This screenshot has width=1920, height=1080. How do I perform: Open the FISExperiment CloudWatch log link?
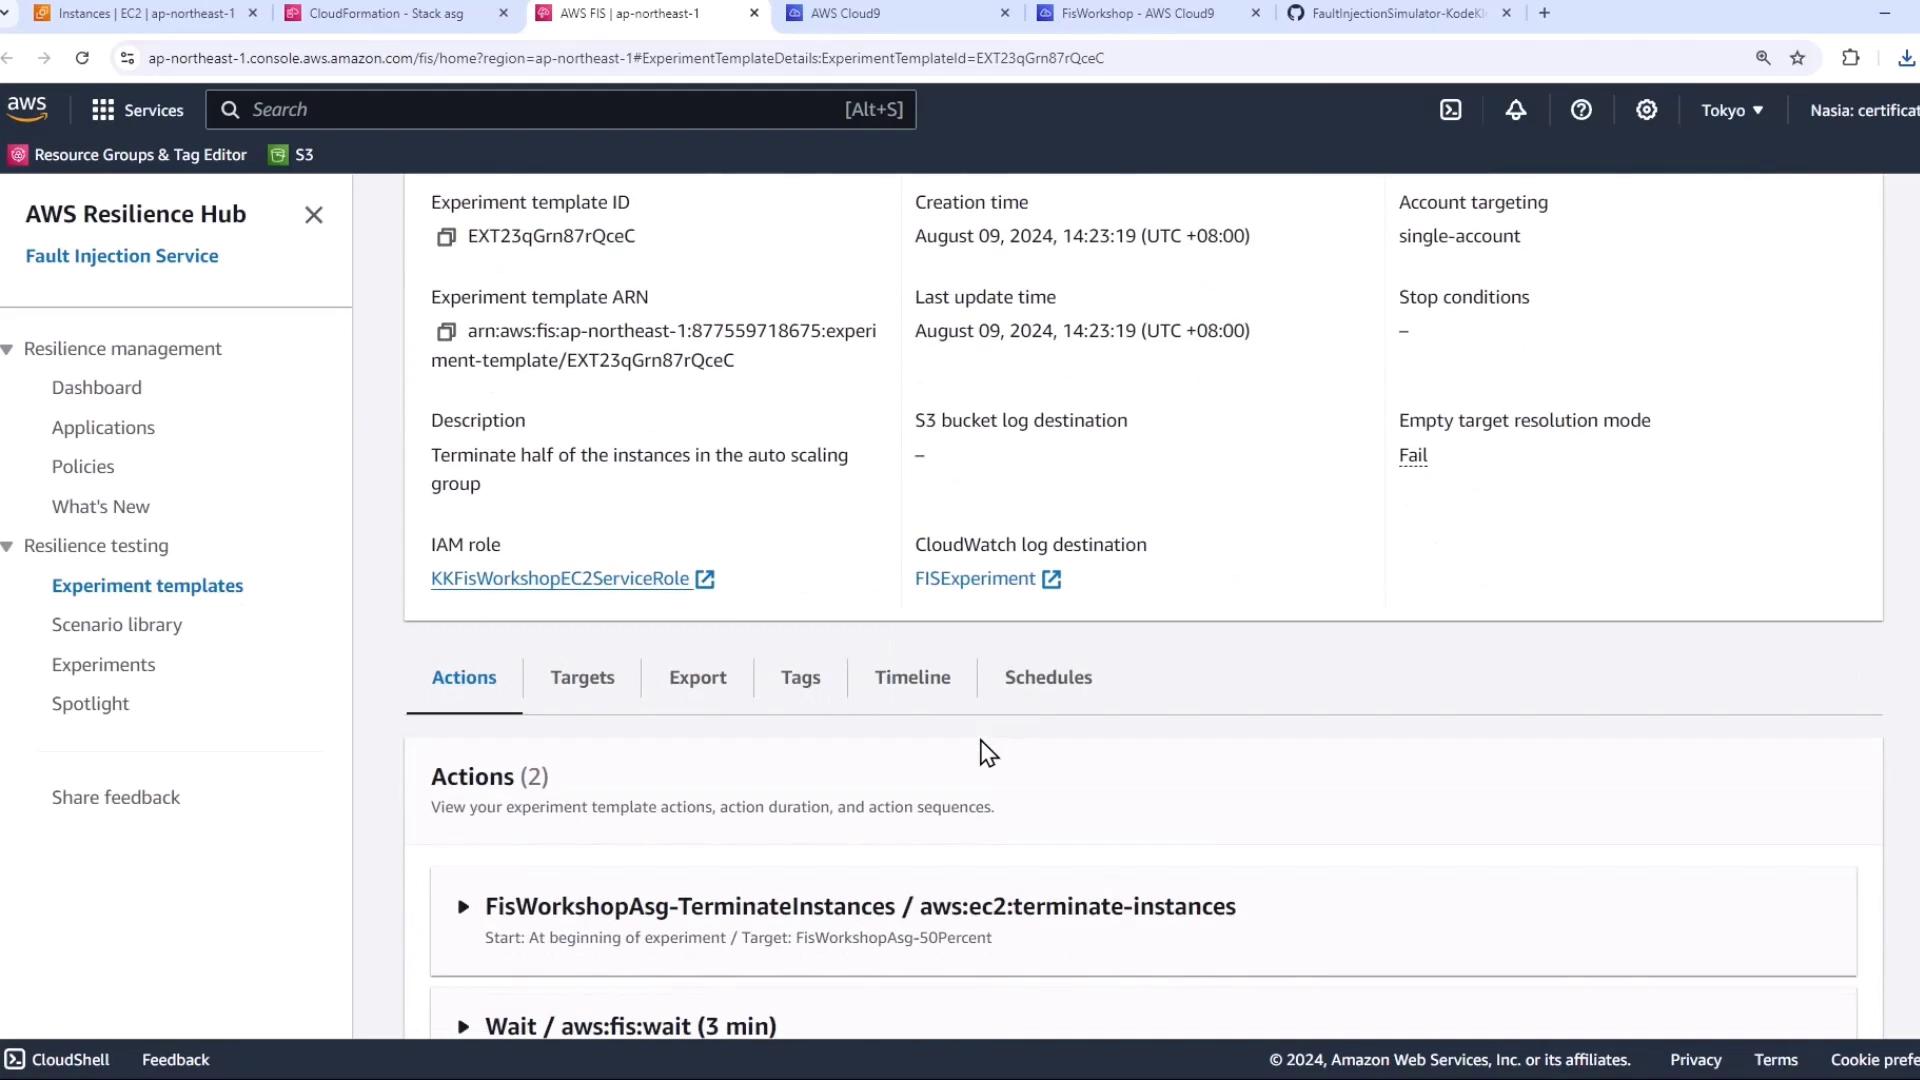pyautogui.click(x=975, y=579)
